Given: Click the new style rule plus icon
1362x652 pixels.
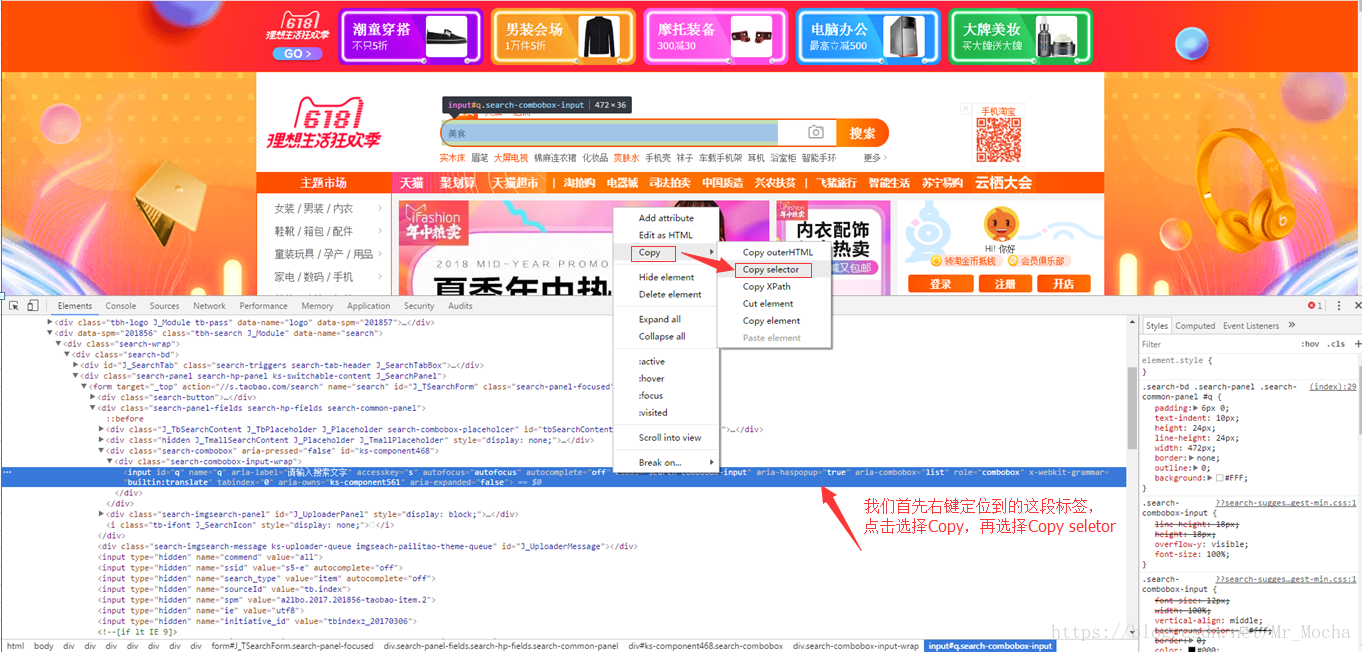Looking at the screenshot, I should click(1357, 343).
